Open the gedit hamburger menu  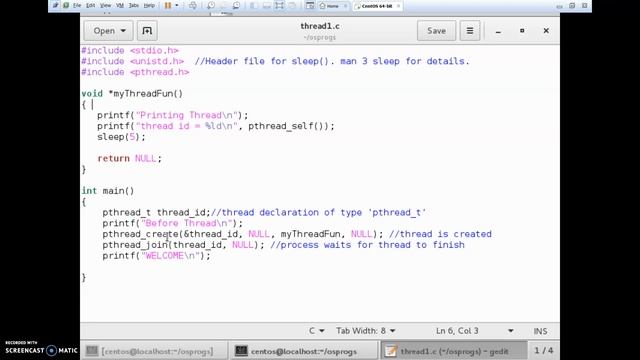coord(470,31)
